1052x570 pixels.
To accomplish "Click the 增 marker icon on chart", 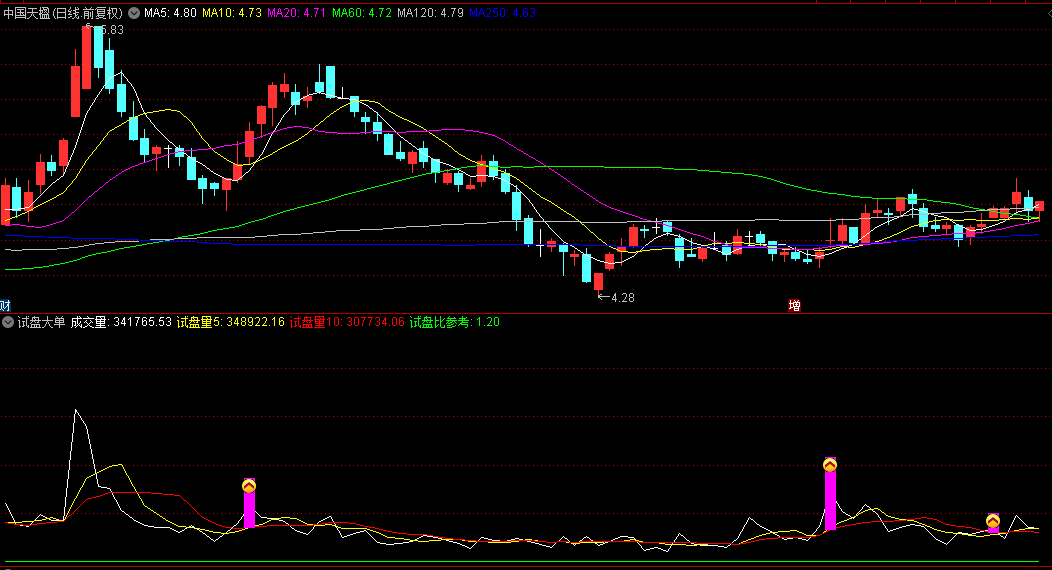I will click(x=794, y=306).
